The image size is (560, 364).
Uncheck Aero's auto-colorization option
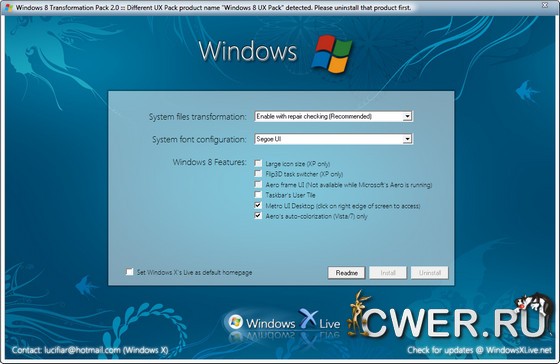click(x=258, y=216)
